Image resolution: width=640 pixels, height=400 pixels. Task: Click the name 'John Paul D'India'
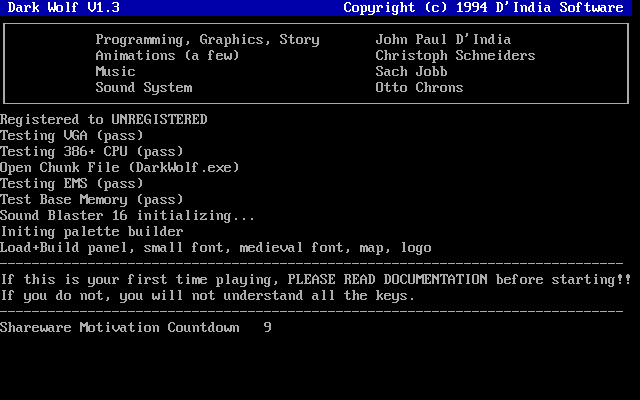click(443, 39)
